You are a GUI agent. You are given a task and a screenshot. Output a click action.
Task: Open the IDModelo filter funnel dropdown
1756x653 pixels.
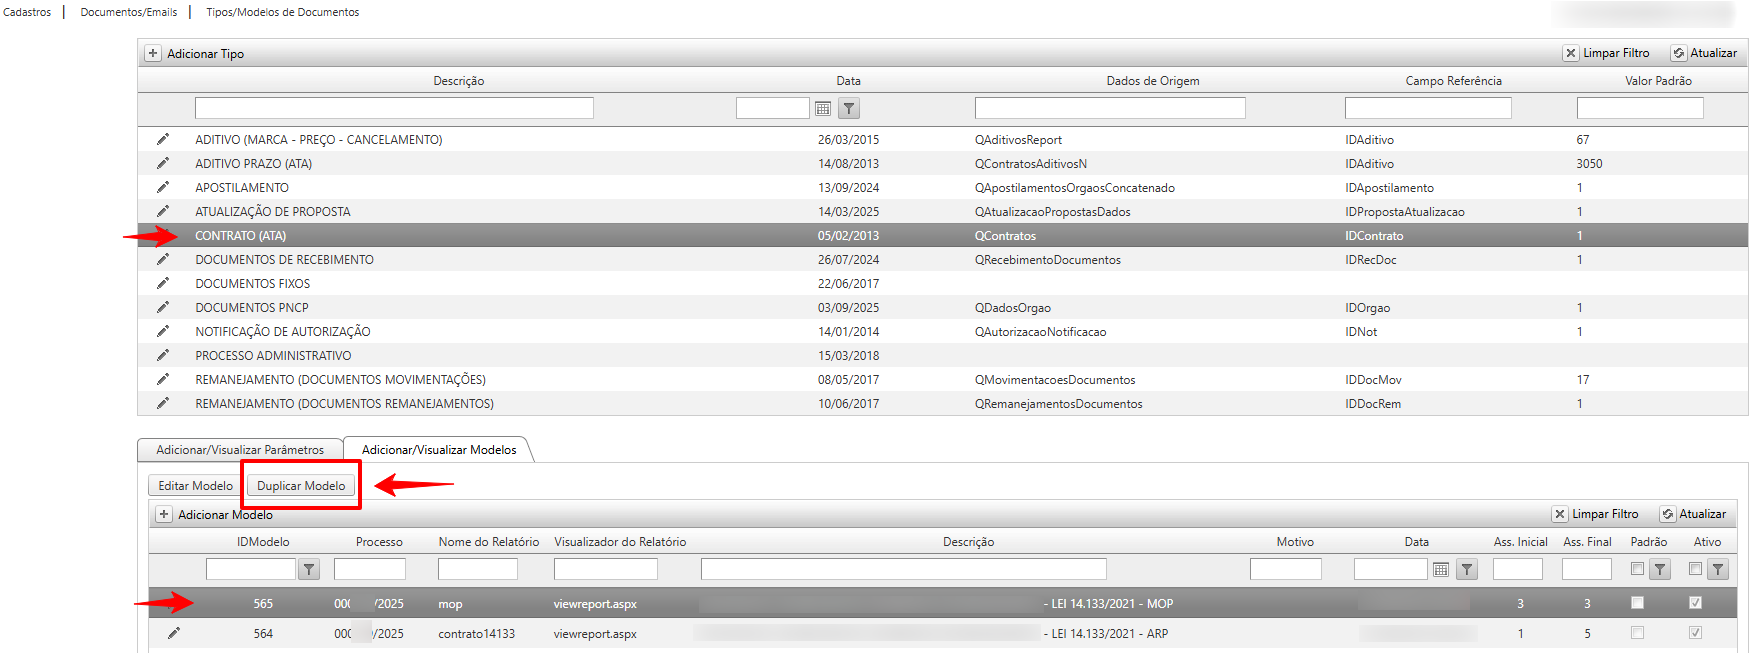coord(309,570)
